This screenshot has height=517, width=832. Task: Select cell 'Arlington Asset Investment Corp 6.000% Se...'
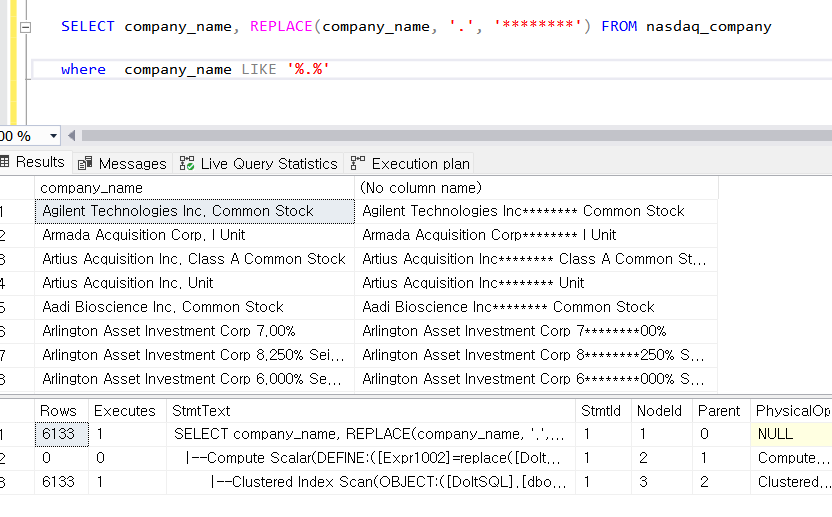(194, 379)
